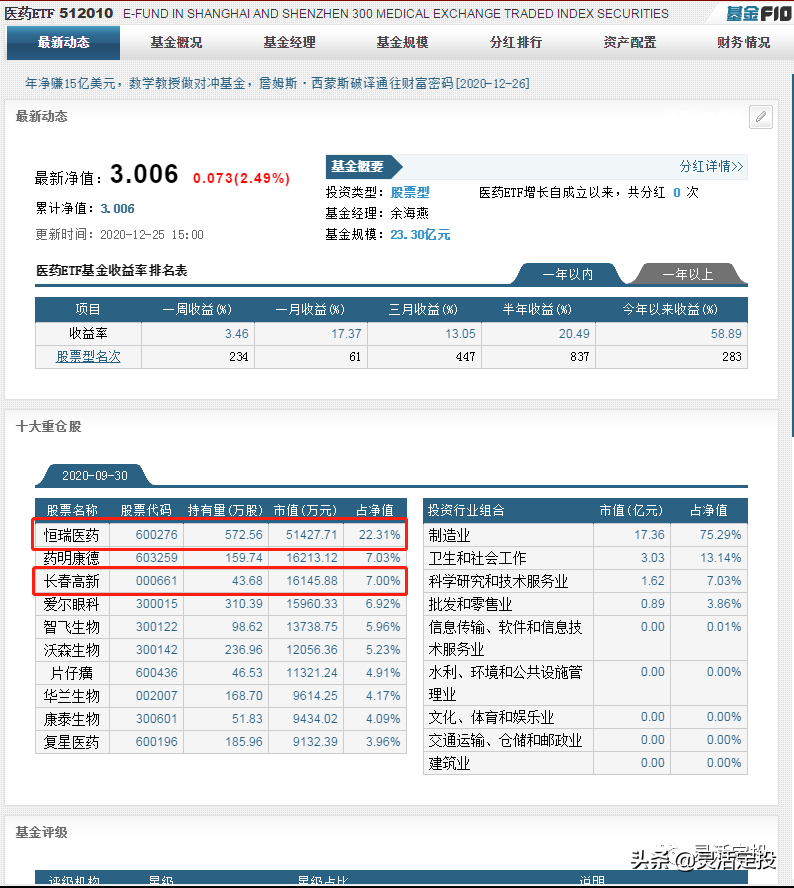Image resolution: width=794 pixels, height=888 pixels.
Task: Click the stock name 片仔癀
Action: click(71, 673)
